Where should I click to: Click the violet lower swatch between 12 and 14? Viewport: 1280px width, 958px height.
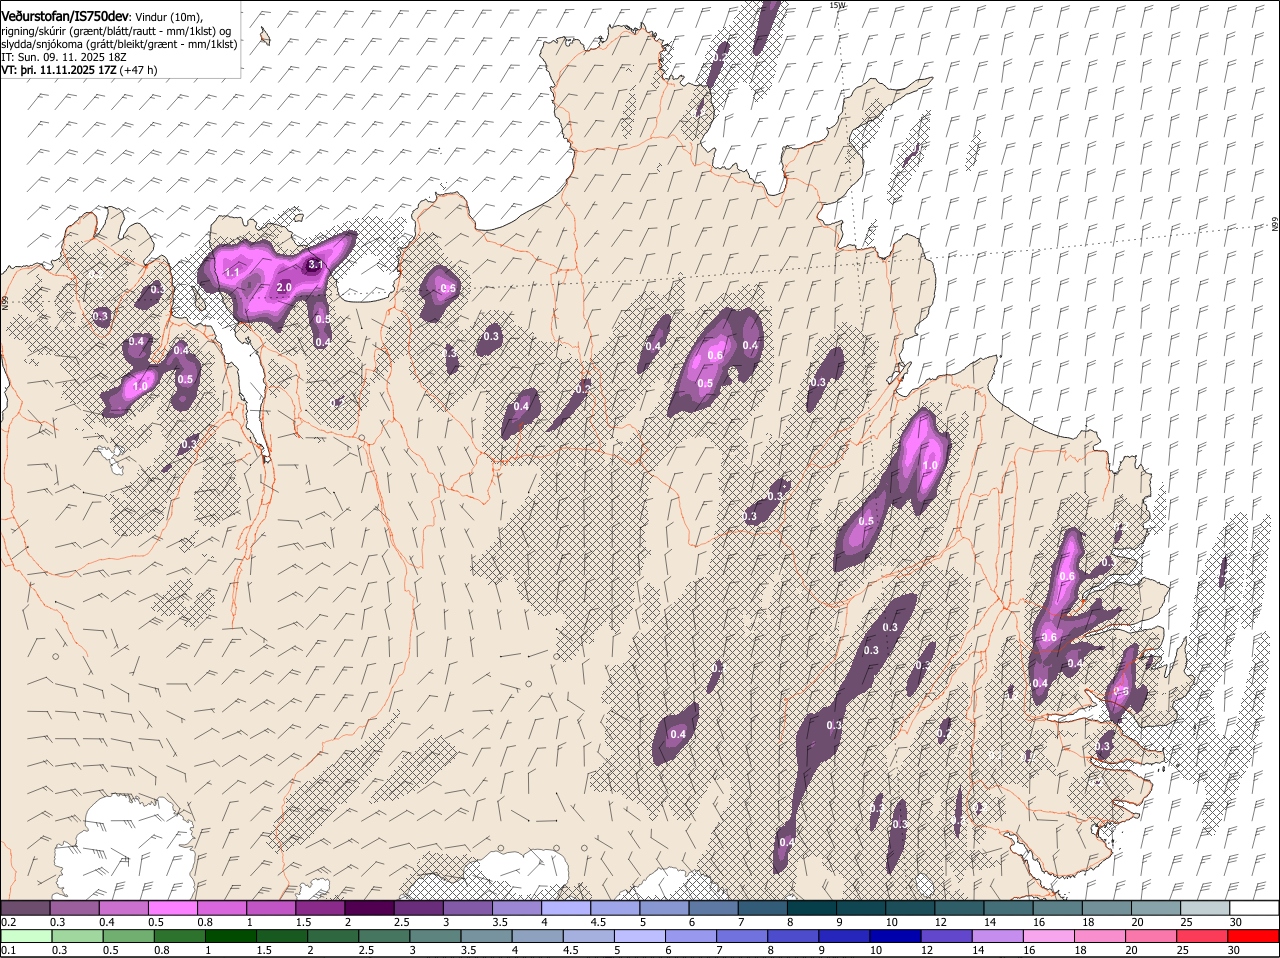[x=945, y=936]
